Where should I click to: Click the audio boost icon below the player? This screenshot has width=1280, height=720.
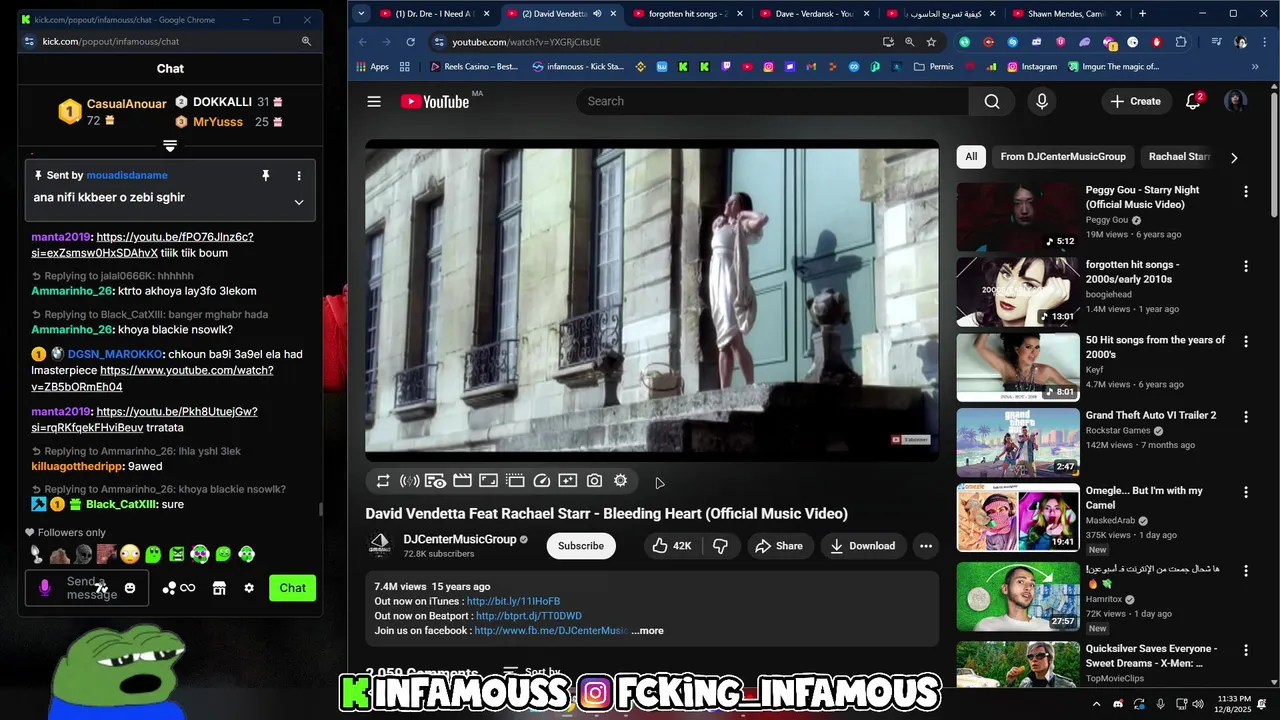click(409, 481)
